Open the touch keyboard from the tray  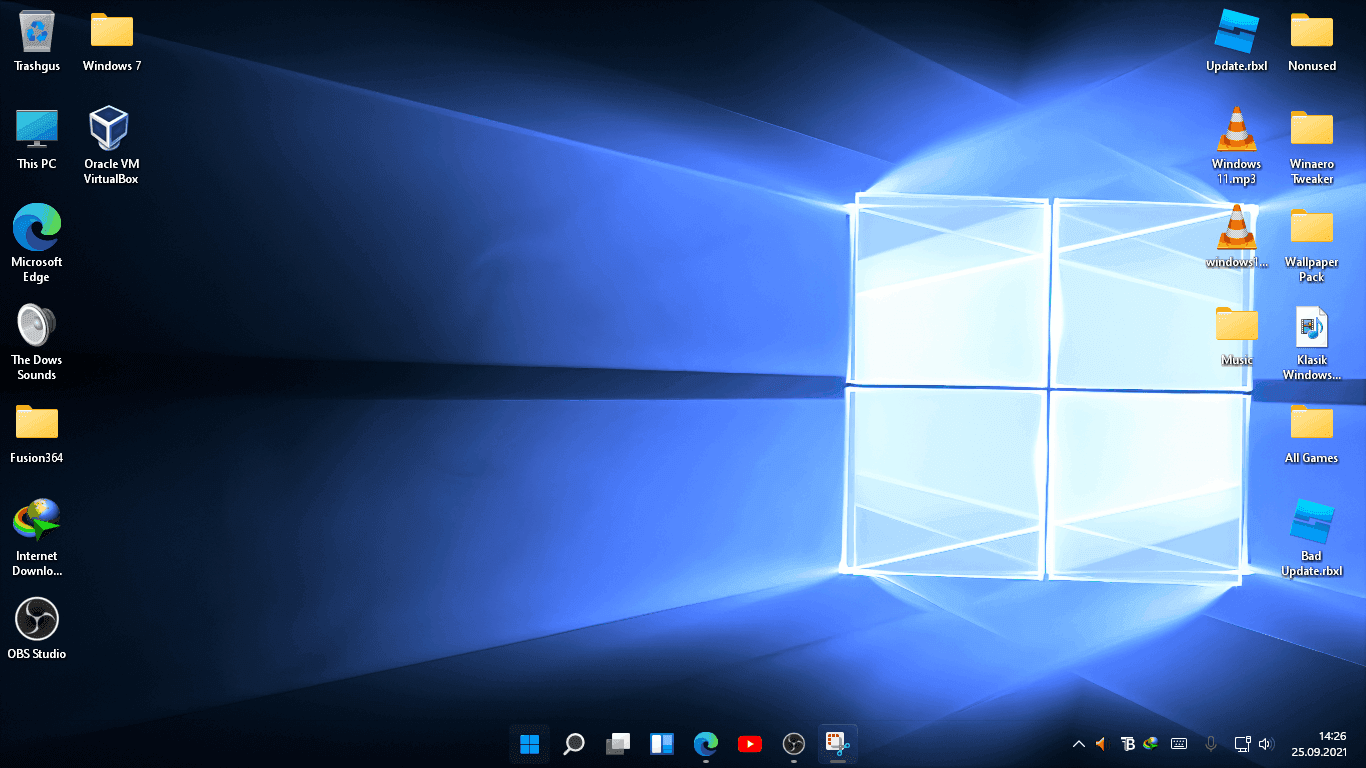pos(1179,744)
